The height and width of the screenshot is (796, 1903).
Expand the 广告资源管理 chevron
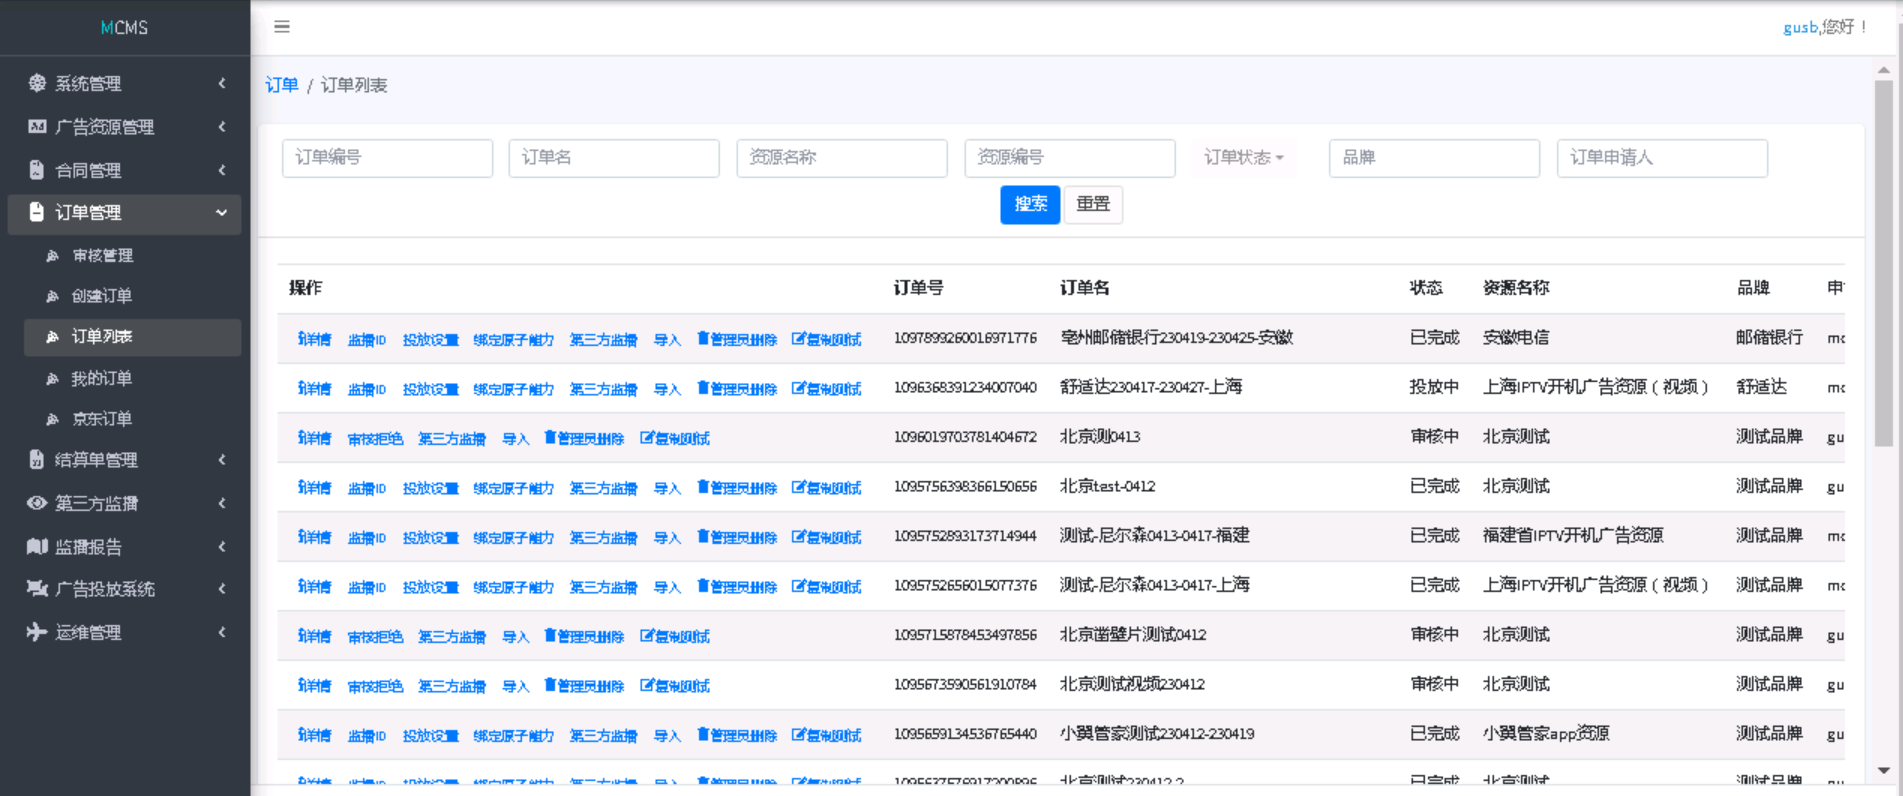coord(222,126)
